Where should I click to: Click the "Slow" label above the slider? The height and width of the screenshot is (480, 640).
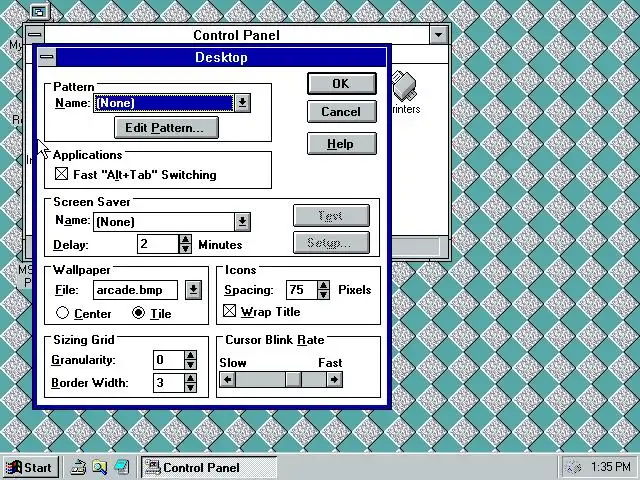[x=233, y=363]
